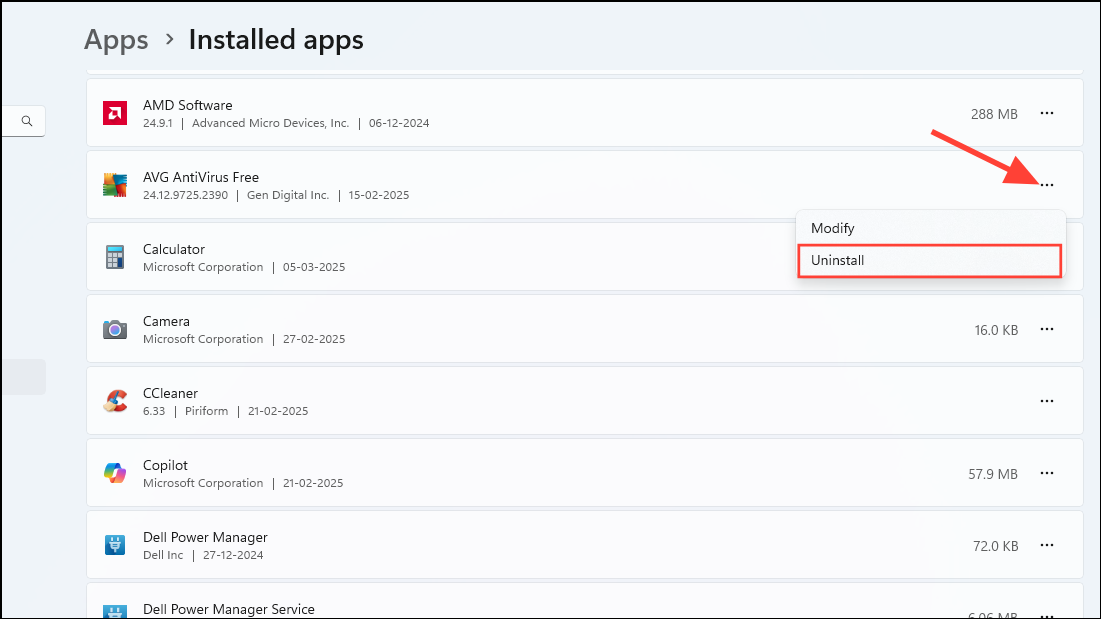Click the 27-12-2024 install date
The image size is (1101, 619).
(233, 555)
